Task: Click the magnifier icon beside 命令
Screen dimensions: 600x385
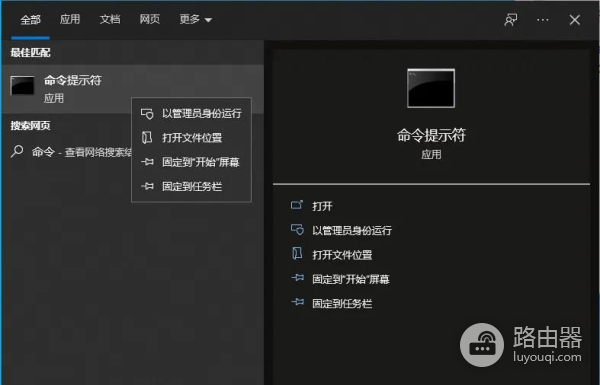Action: [17, 152]
